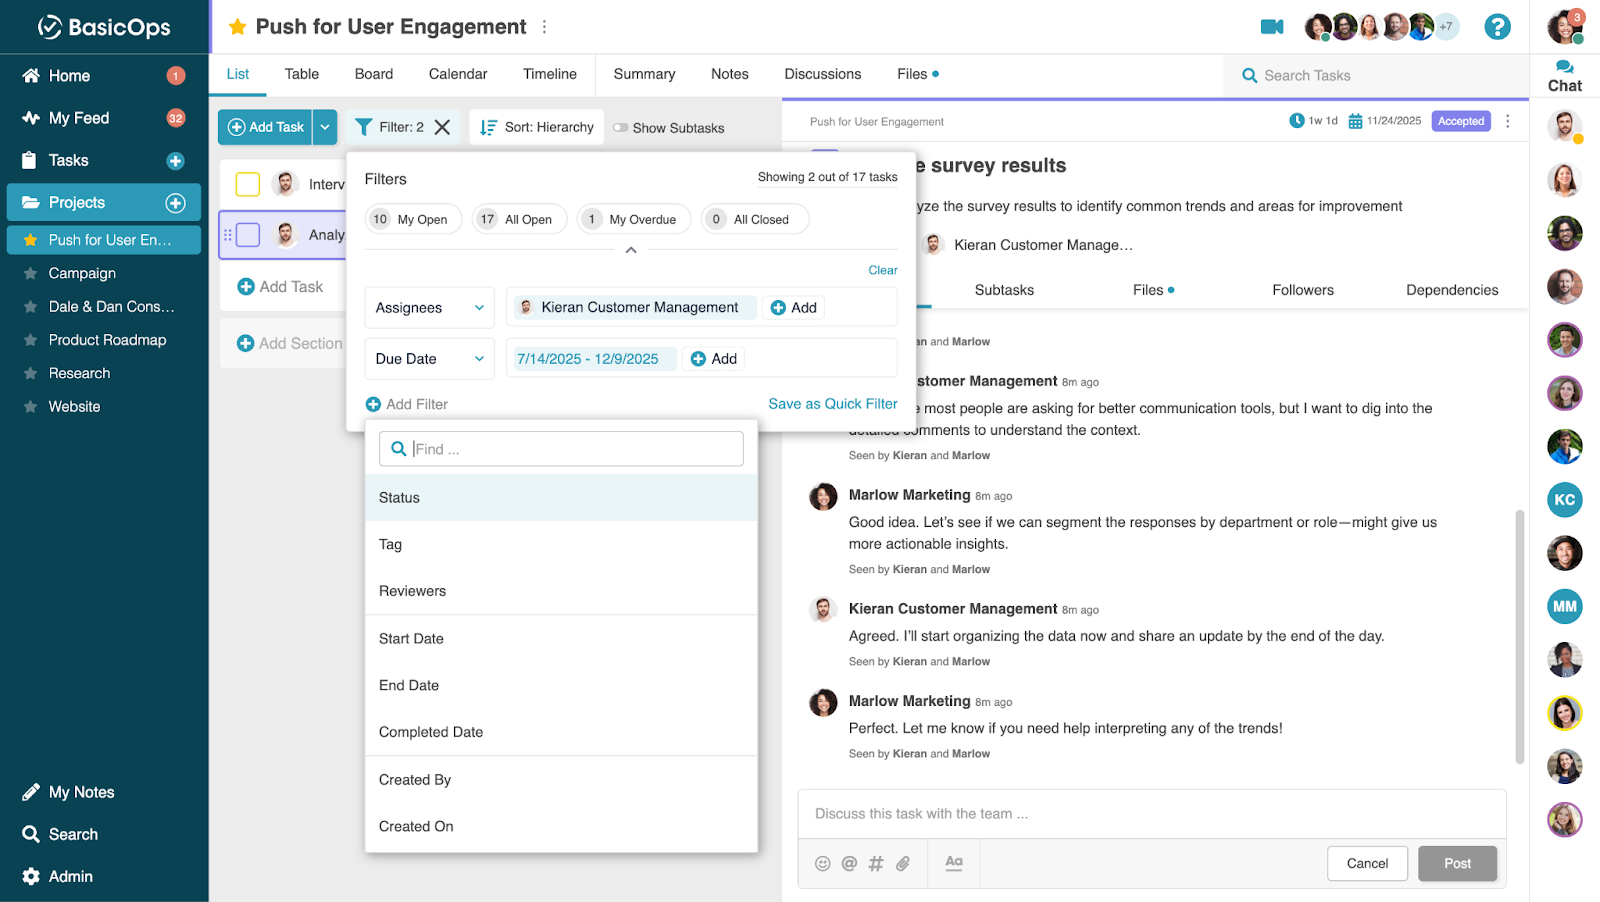1600x902 pixels.
Task: Toggle the Show Subtasks switch
Action: pos(621,128)
